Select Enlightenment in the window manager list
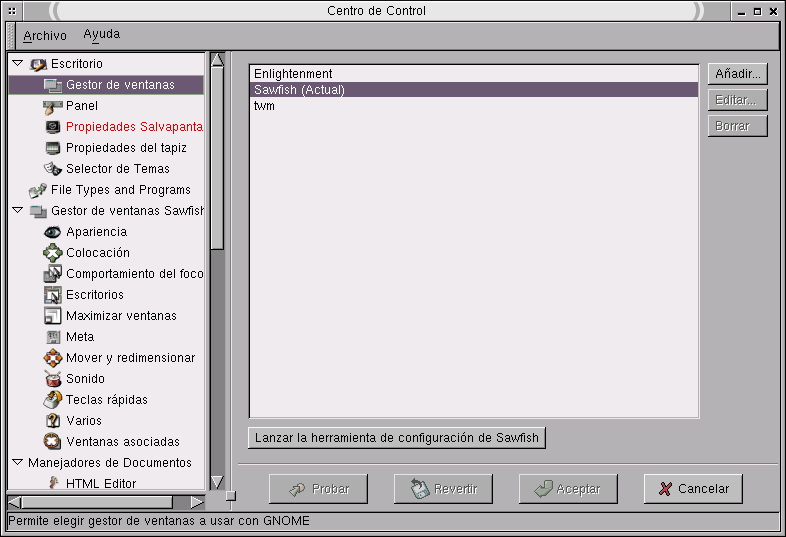This screenshot has width=786, height=537. pos(474,74)
